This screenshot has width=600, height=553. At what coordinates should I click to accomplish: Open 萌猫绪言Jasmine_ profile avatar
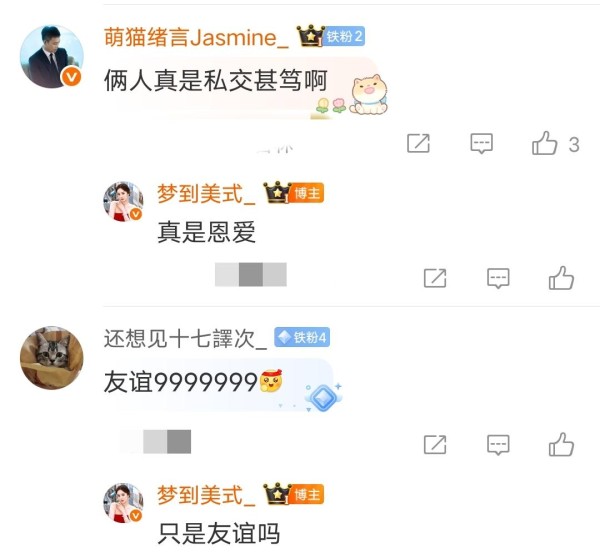pyautogui.click(x=52, y=57)
